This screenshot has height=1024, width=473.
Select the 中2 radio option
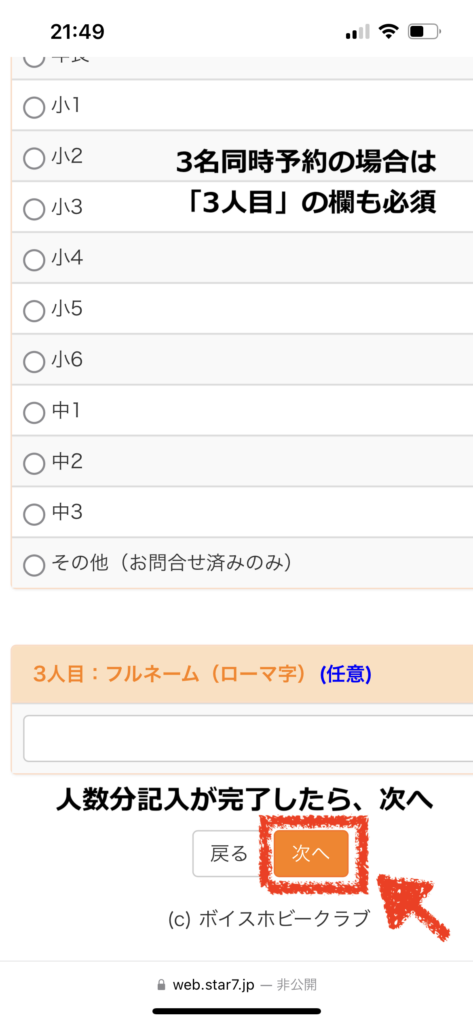click(x=33, y=463)
